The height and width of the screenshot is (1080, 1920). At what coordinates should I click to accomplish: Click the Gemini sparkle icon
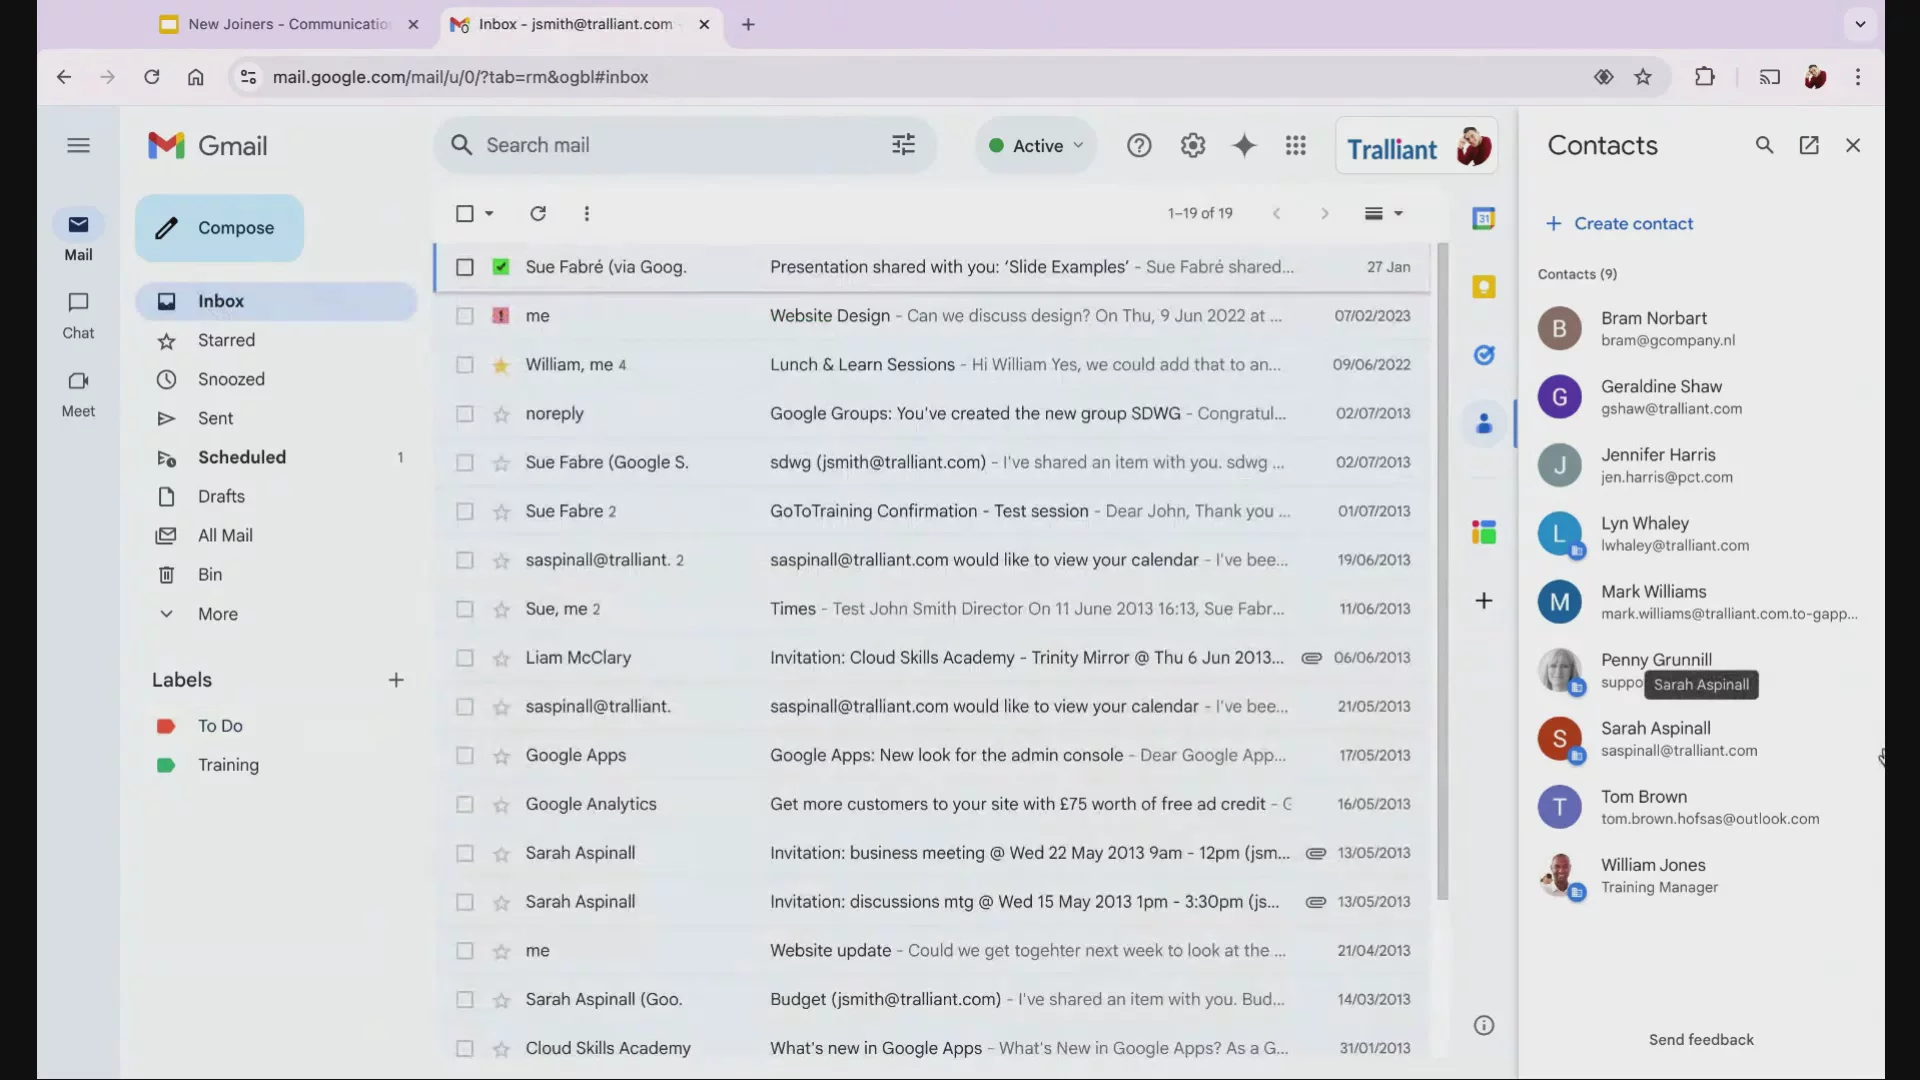click(1244, 146)
